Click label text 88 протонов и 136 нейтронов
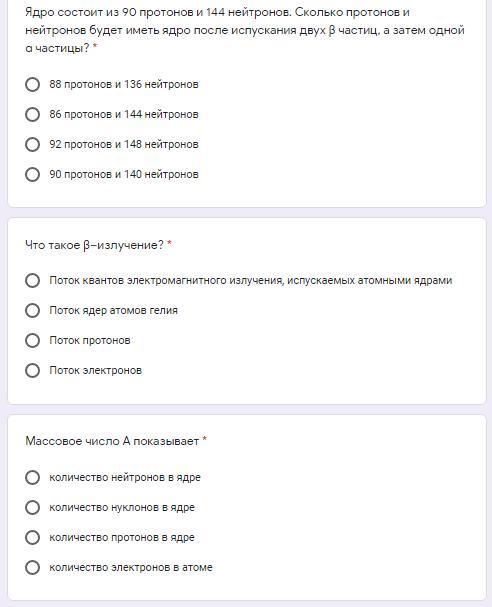The width and height of the screenshot is (492, 607). coord(124,84)
